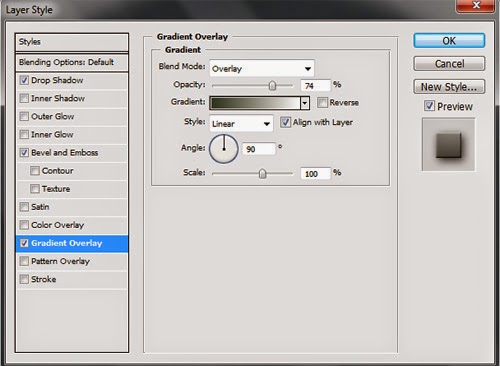500x366 pixels.
Task: Select the Drop Shadow label row
Action: point(72,80)
